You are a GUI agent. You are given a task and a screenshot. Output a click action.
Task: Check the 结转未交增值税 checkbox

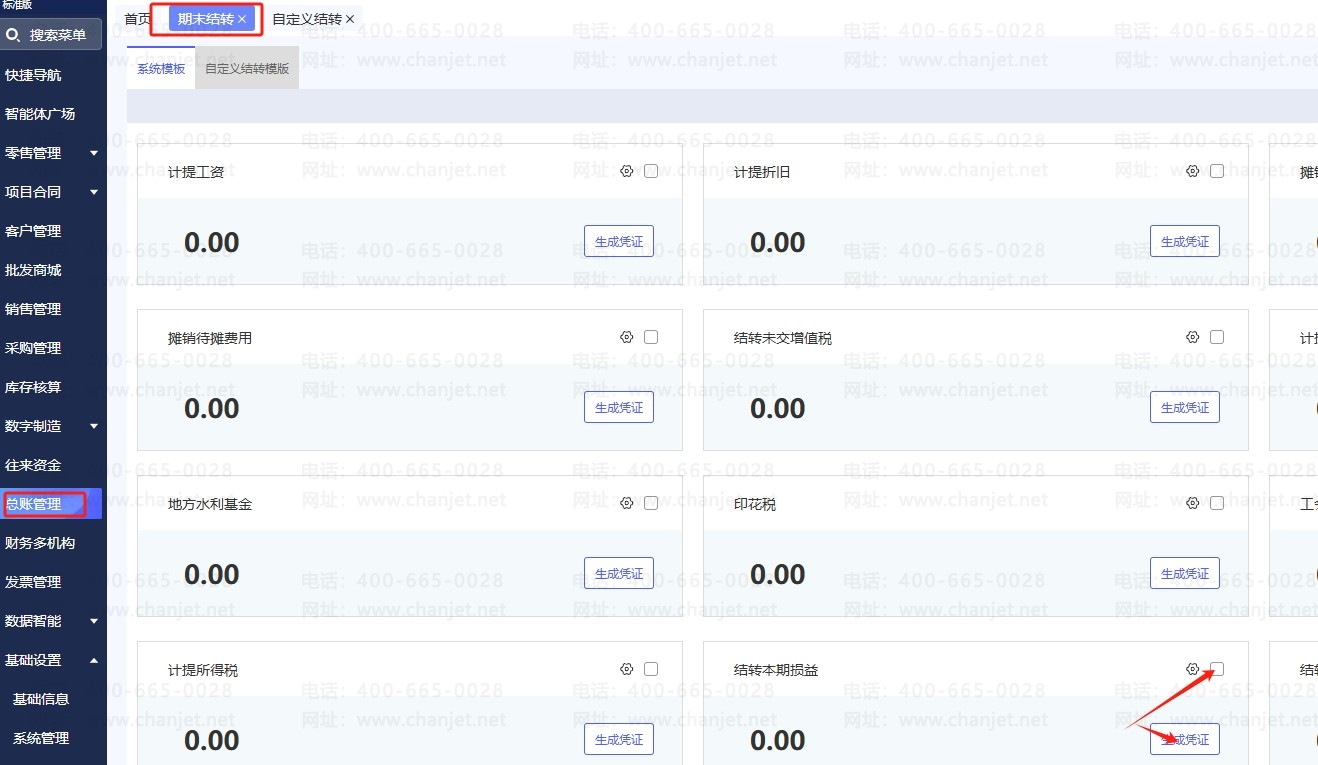tap(1217, 337)
